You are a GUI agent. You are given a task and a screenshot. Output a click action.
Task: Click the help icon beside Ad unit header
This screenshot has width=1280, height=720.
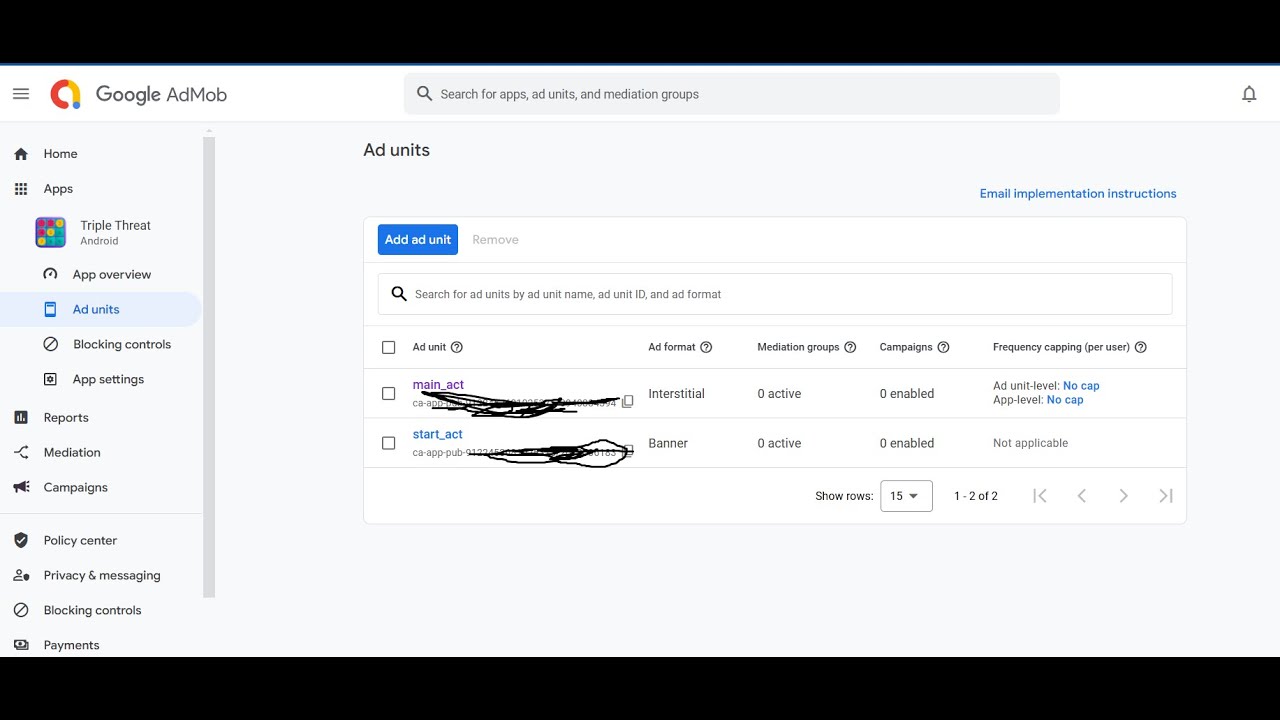point(457,347)
